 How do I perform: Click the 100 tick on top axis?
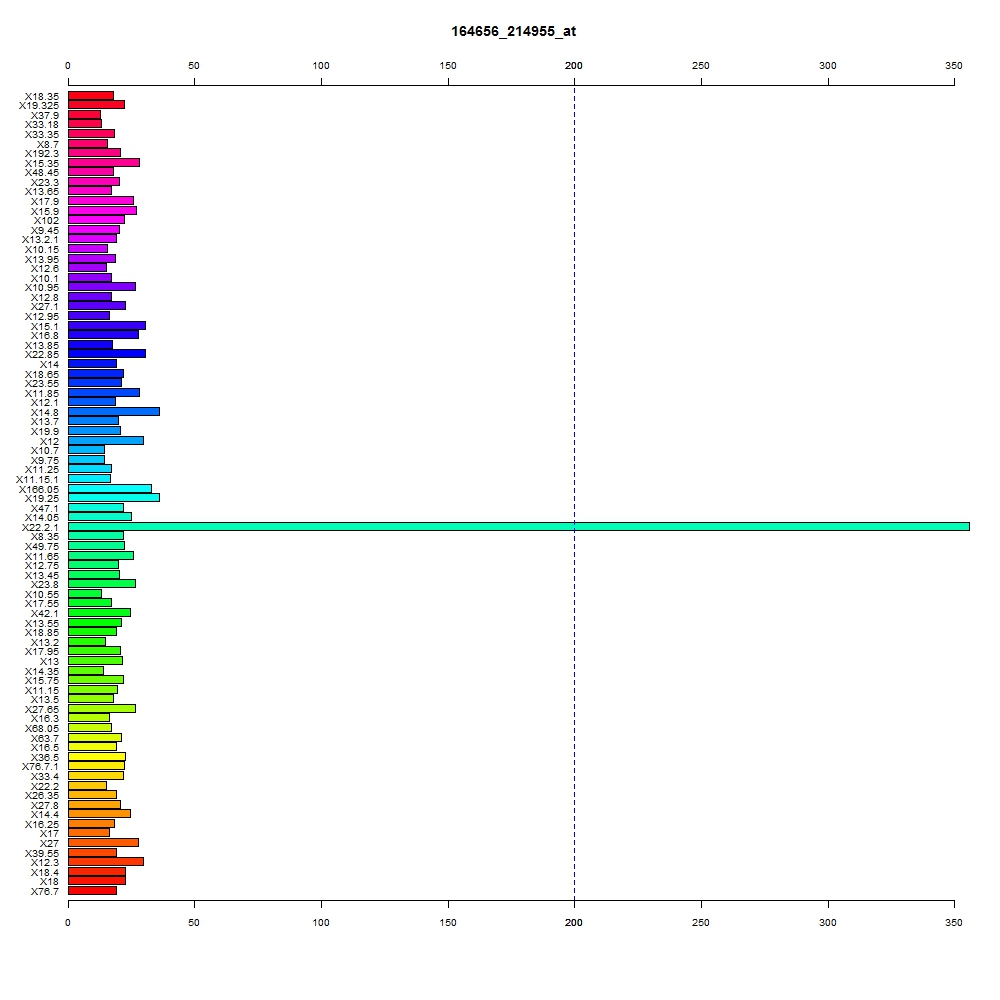[321, 66]
